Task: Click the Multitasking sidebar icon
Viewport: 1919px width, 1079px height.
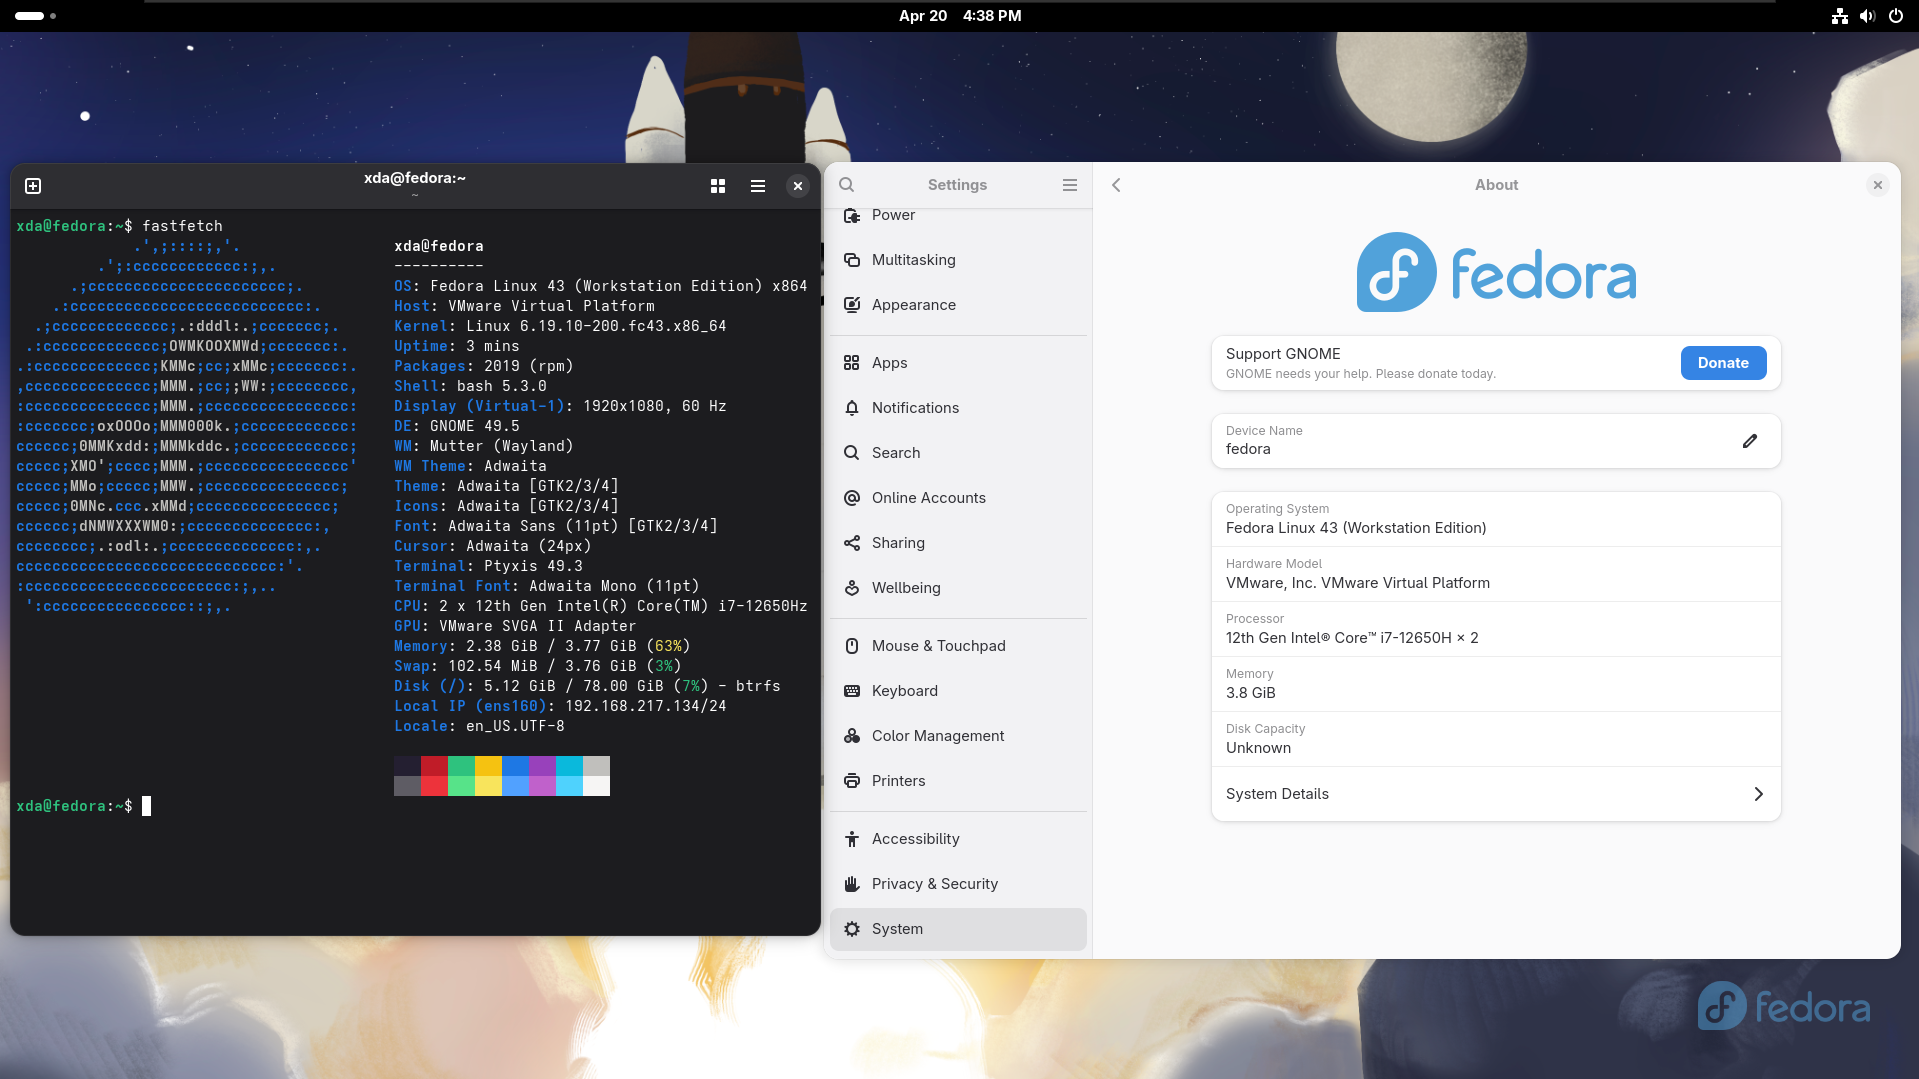Action: 852,260
